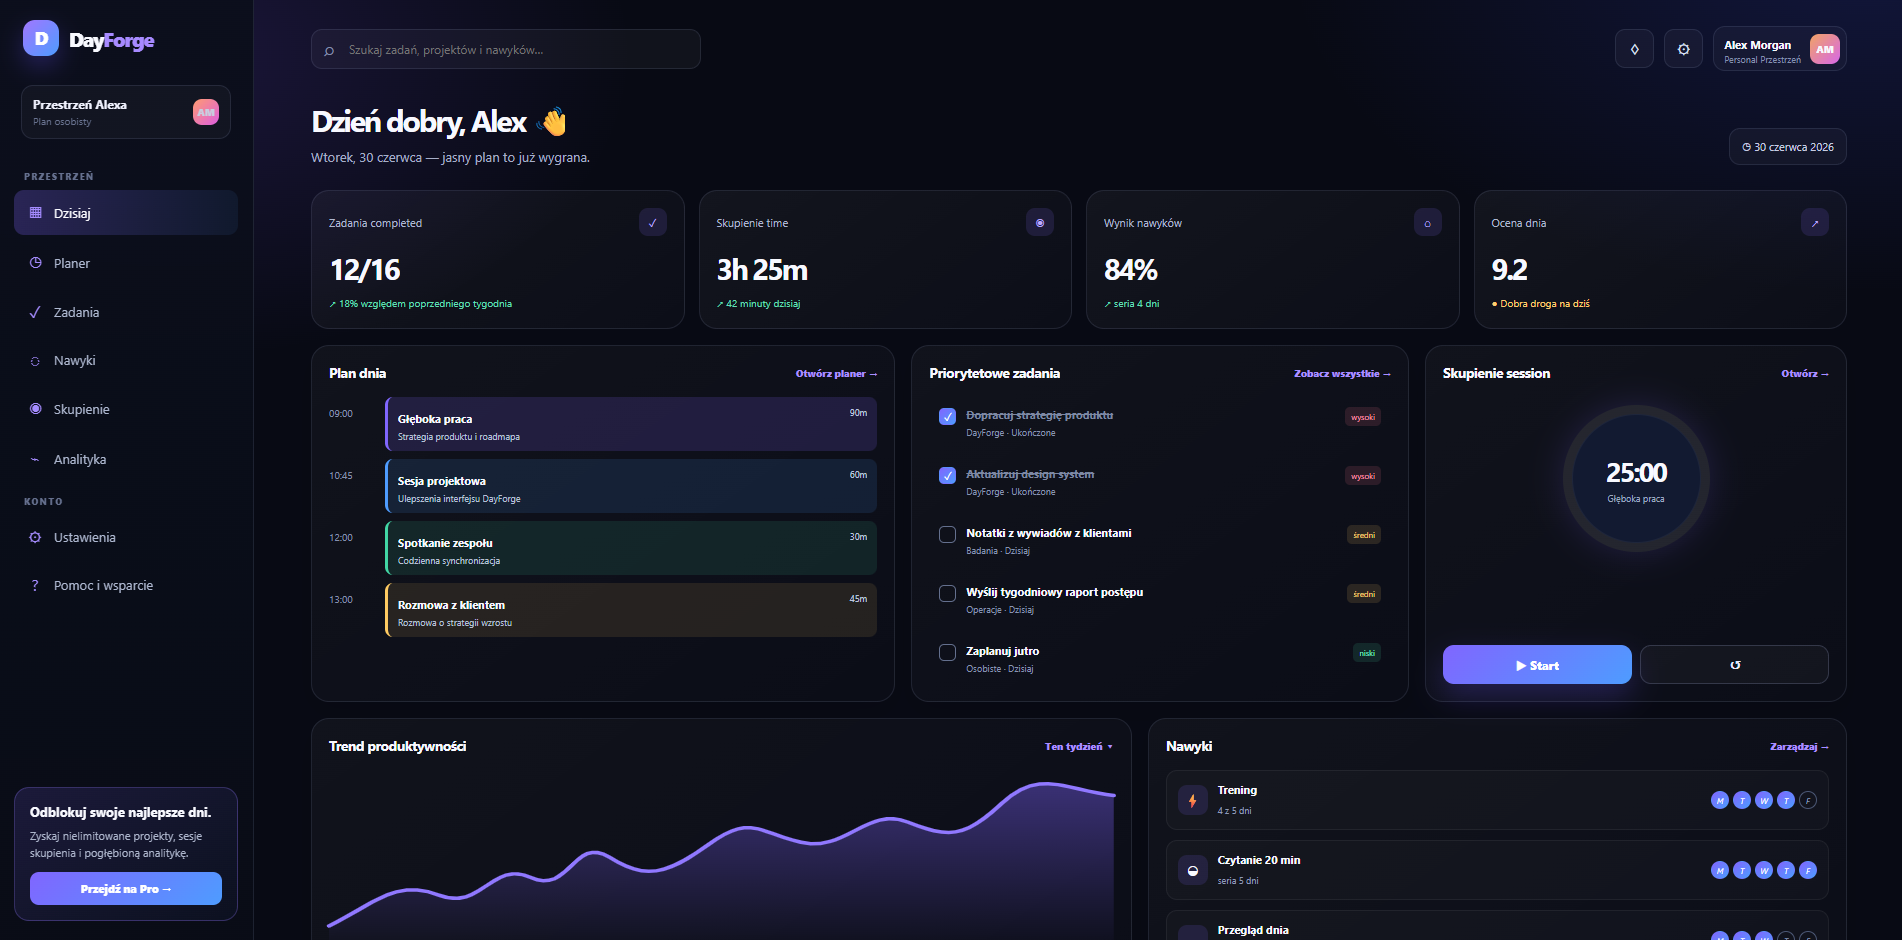Viewport: 1902px width, 940px height.
Task: Click checkmark icon on Zadania completed card
Action: (653, 223)
